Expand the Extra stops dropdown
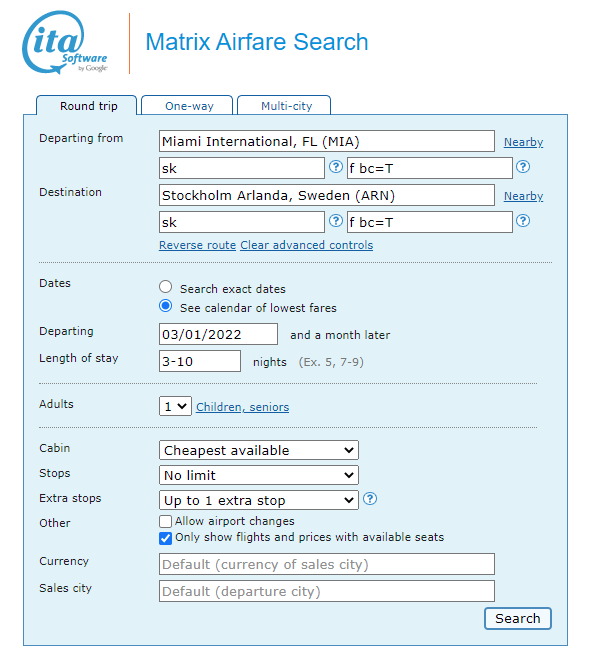Image resolution: width=589 pixels, height=660 pixels. 259,500
